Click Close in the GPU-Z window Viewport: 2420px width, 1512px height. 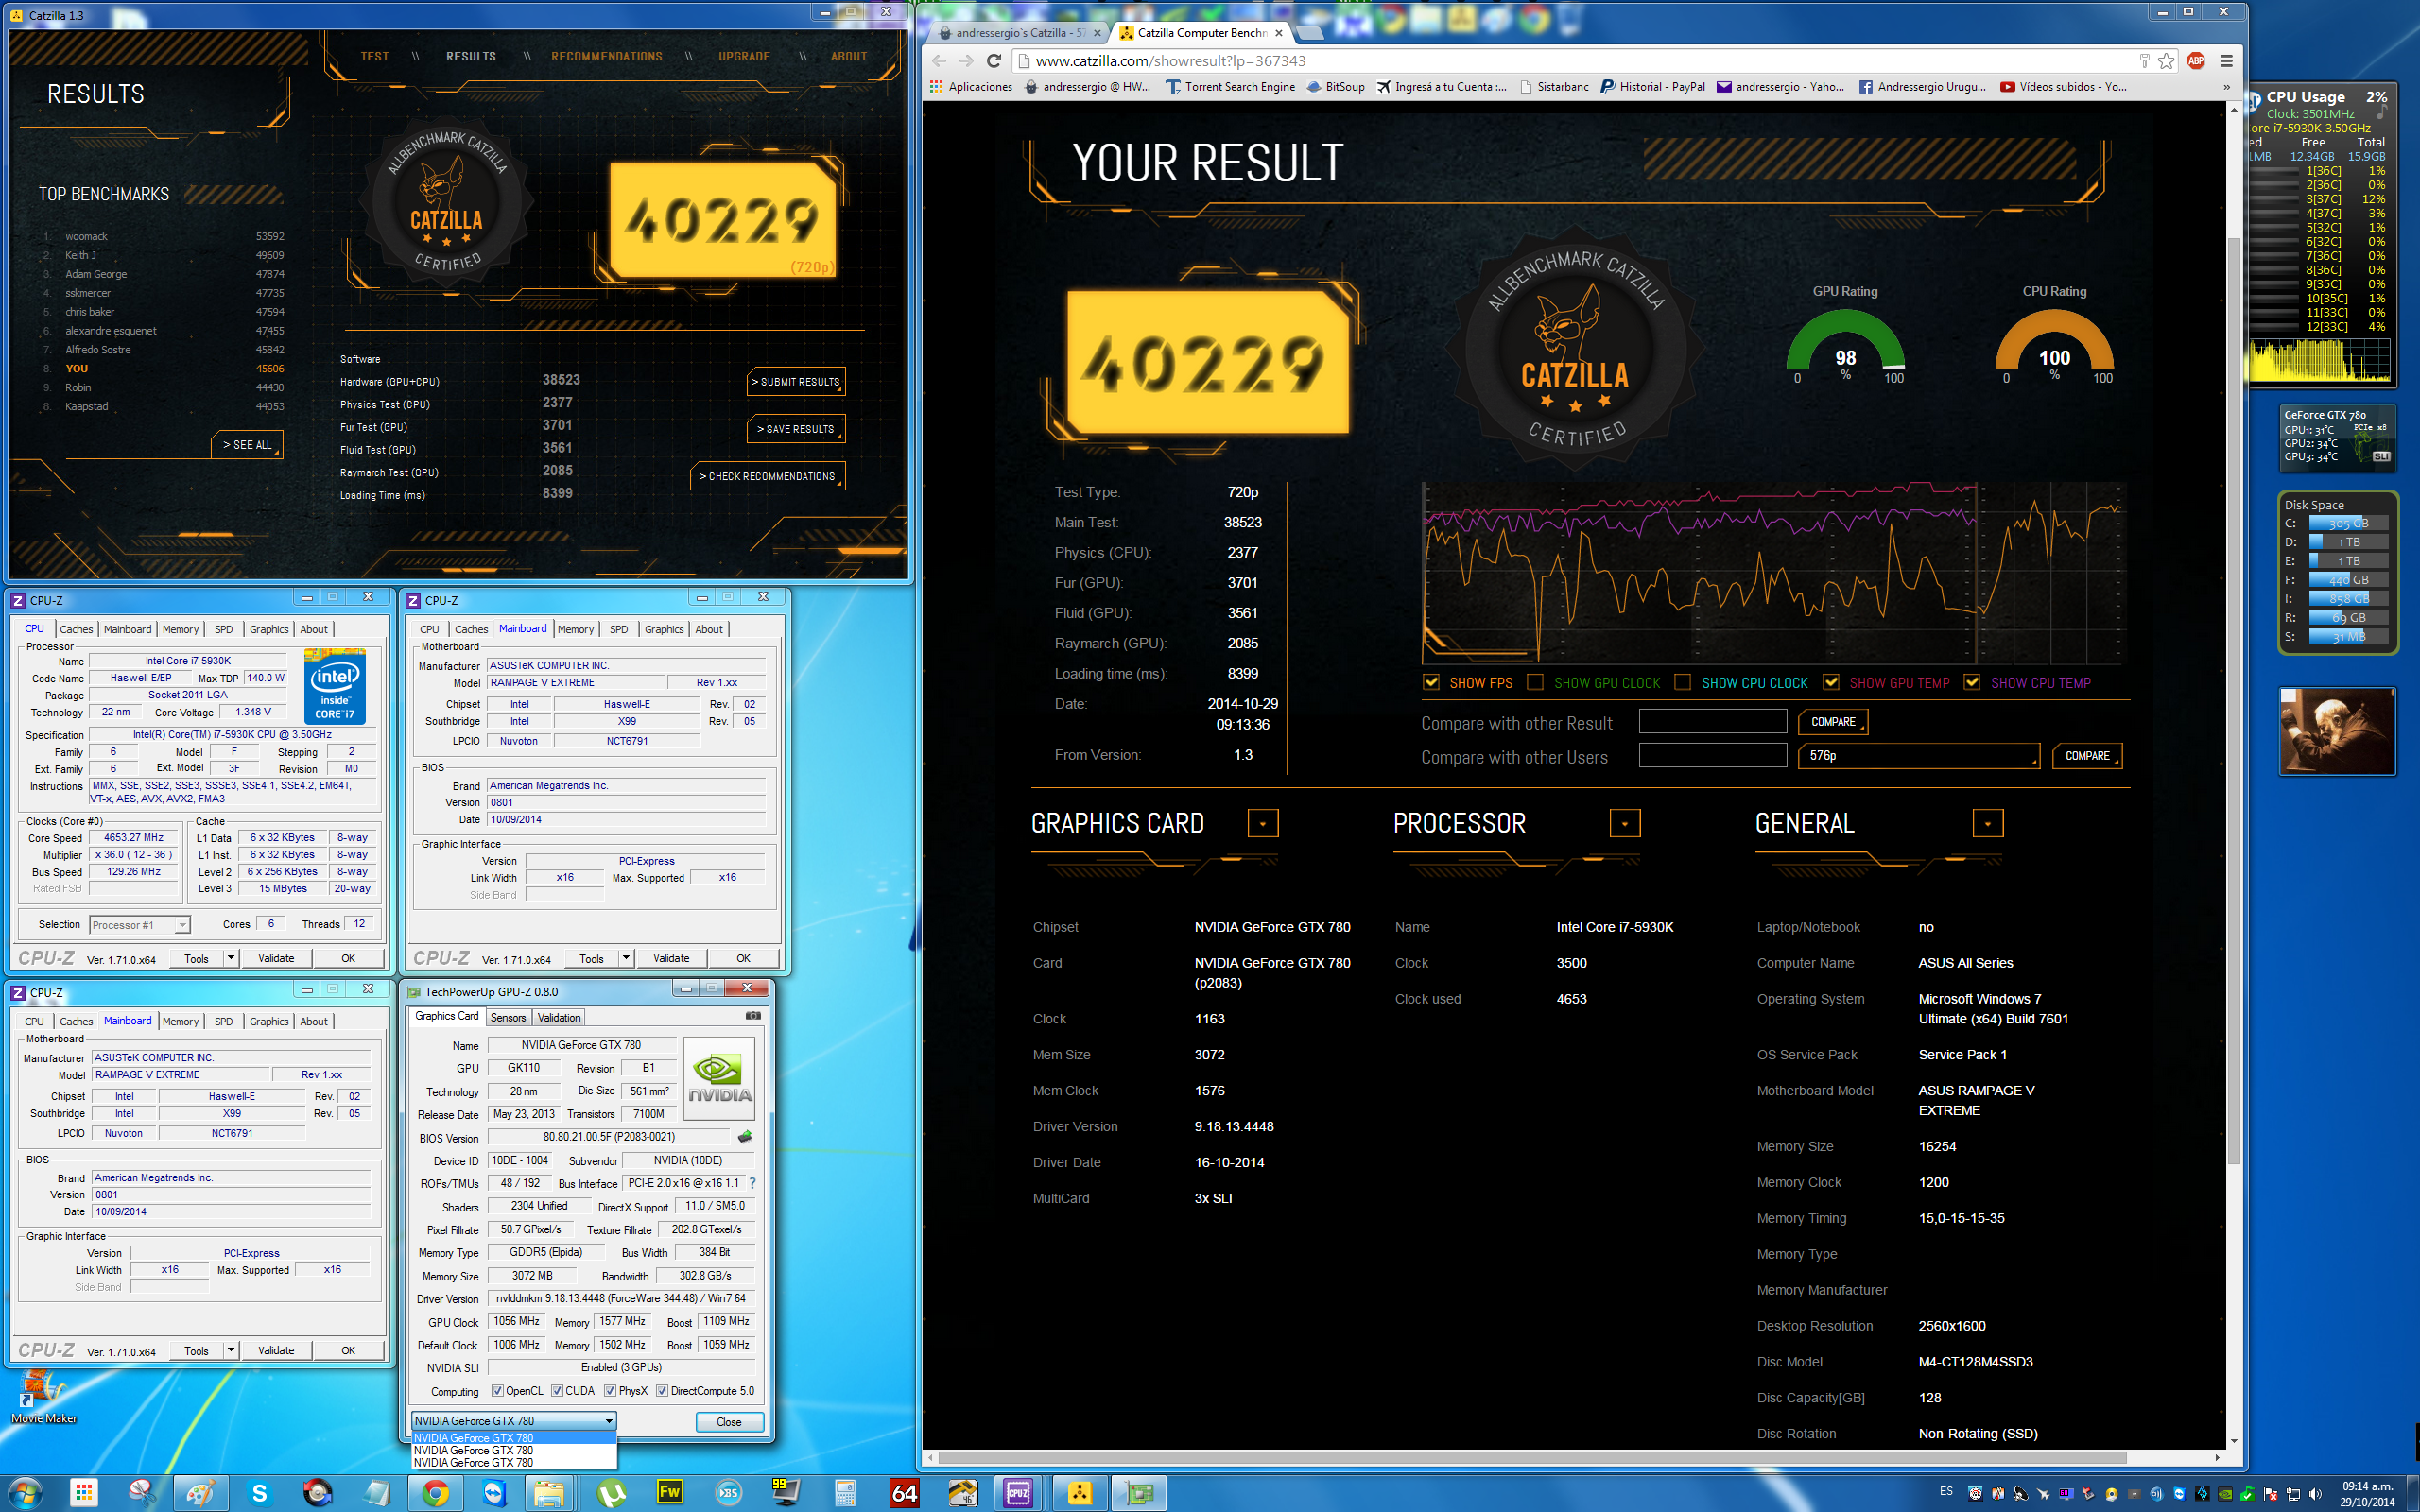729,1422
